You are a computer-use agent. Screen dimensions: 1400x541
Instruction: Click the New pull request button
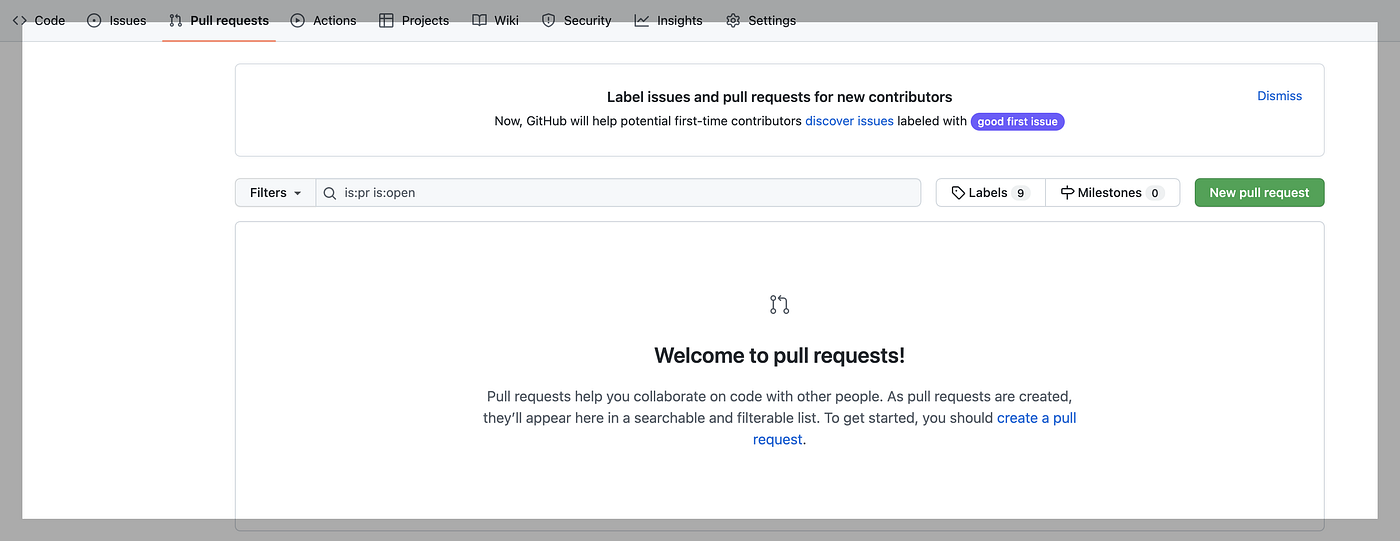1259,193
